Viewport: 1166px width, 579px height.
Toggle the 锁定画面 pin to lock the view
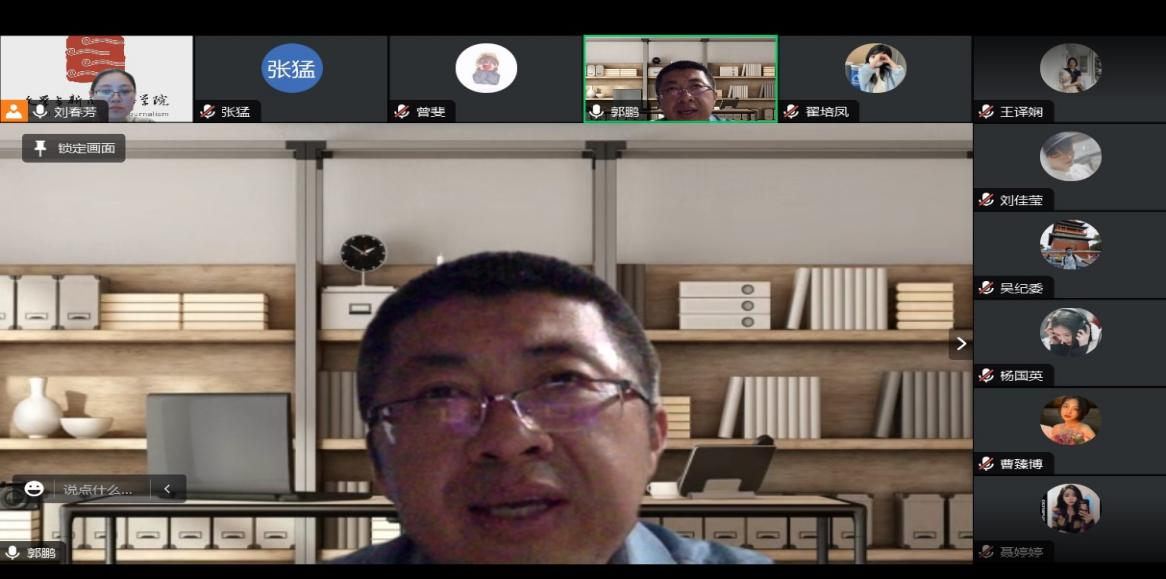[74, 148]
